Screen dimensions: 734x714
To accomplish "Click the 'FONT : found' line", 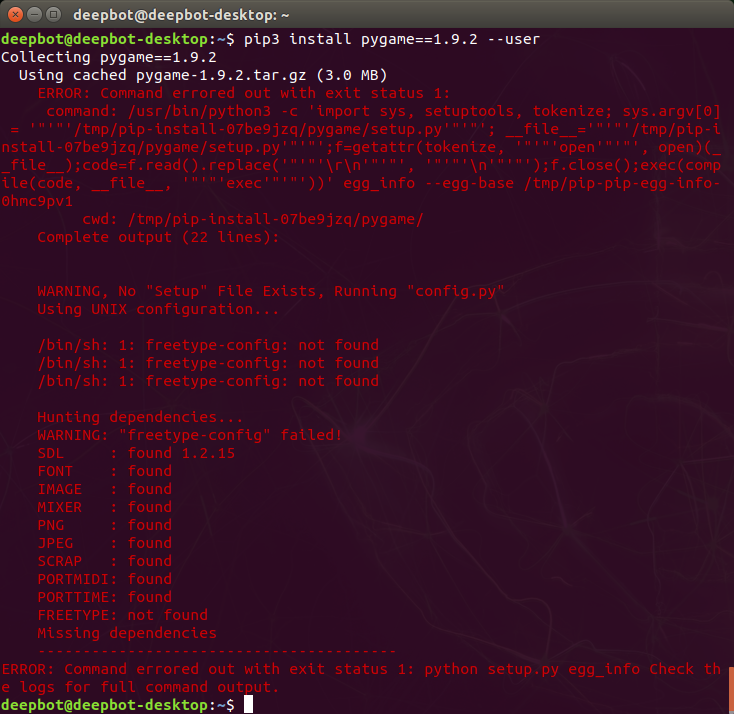I will click(x=104, y=471).
